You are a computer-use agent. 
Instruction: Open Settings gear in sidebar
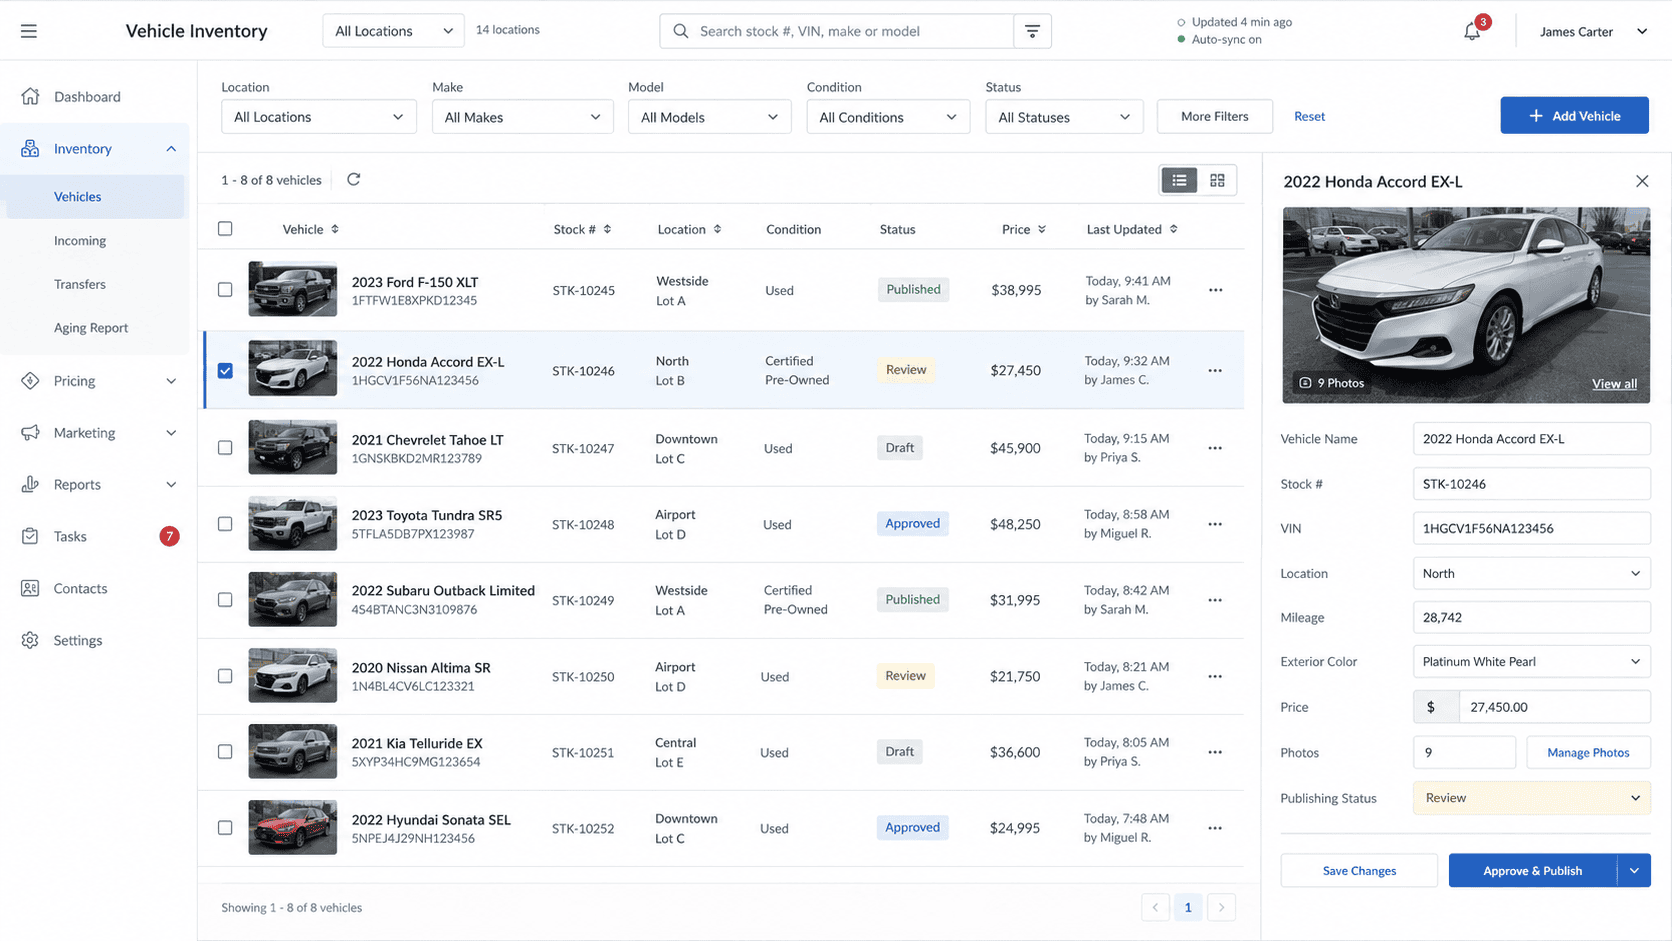pyautogui.click(x=30, y=640)
